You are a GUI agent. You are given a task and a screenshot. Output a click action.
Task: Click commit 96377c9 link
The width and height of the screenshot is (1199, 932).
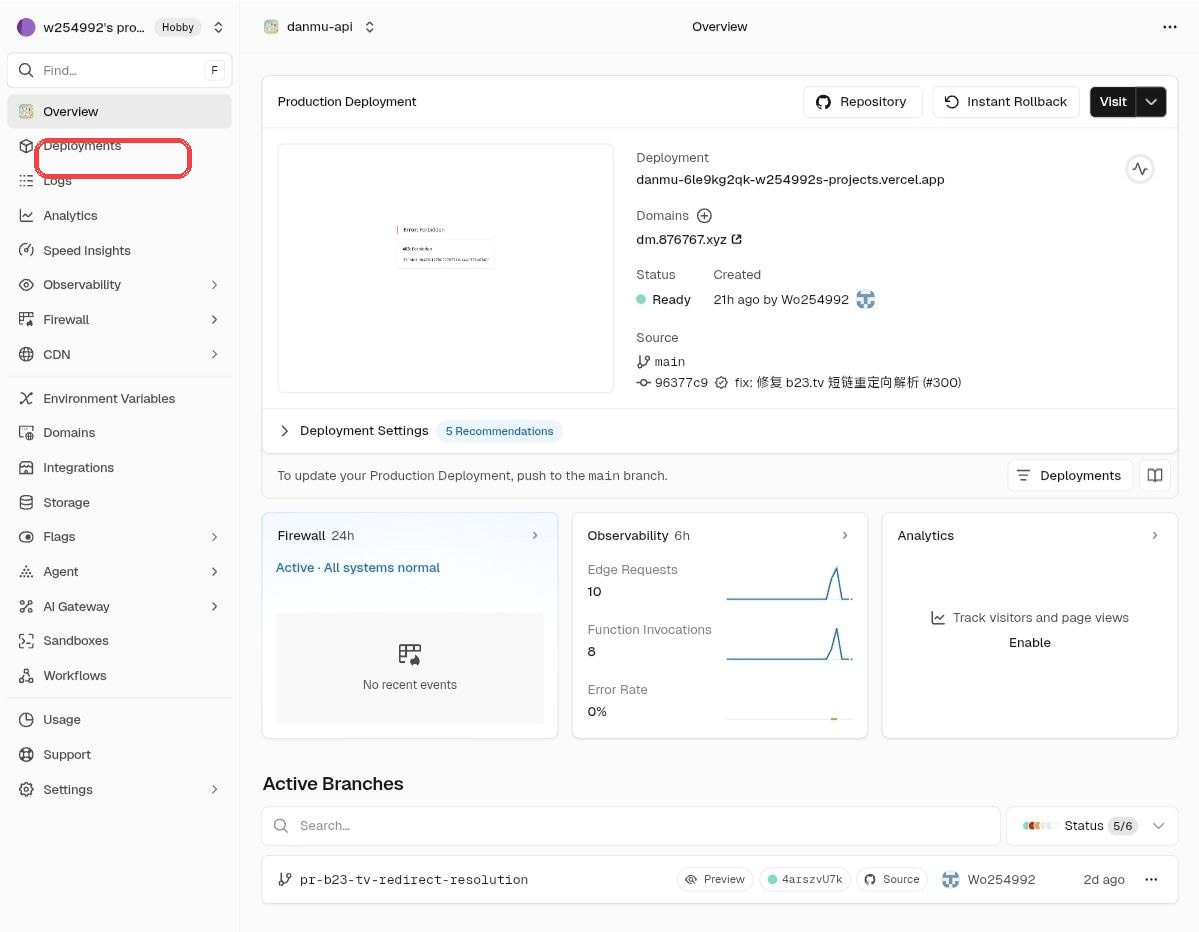point(681,382)
